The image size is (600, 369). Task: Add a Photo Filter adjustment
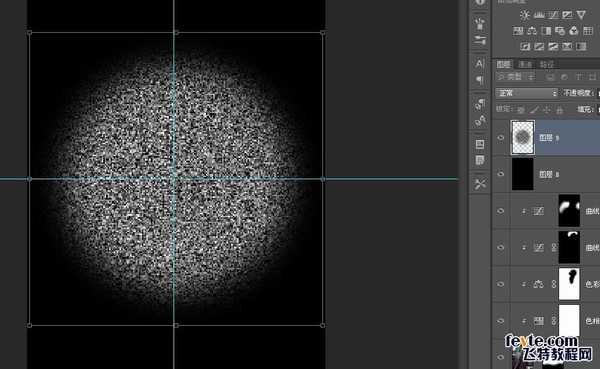pos(560,31)
